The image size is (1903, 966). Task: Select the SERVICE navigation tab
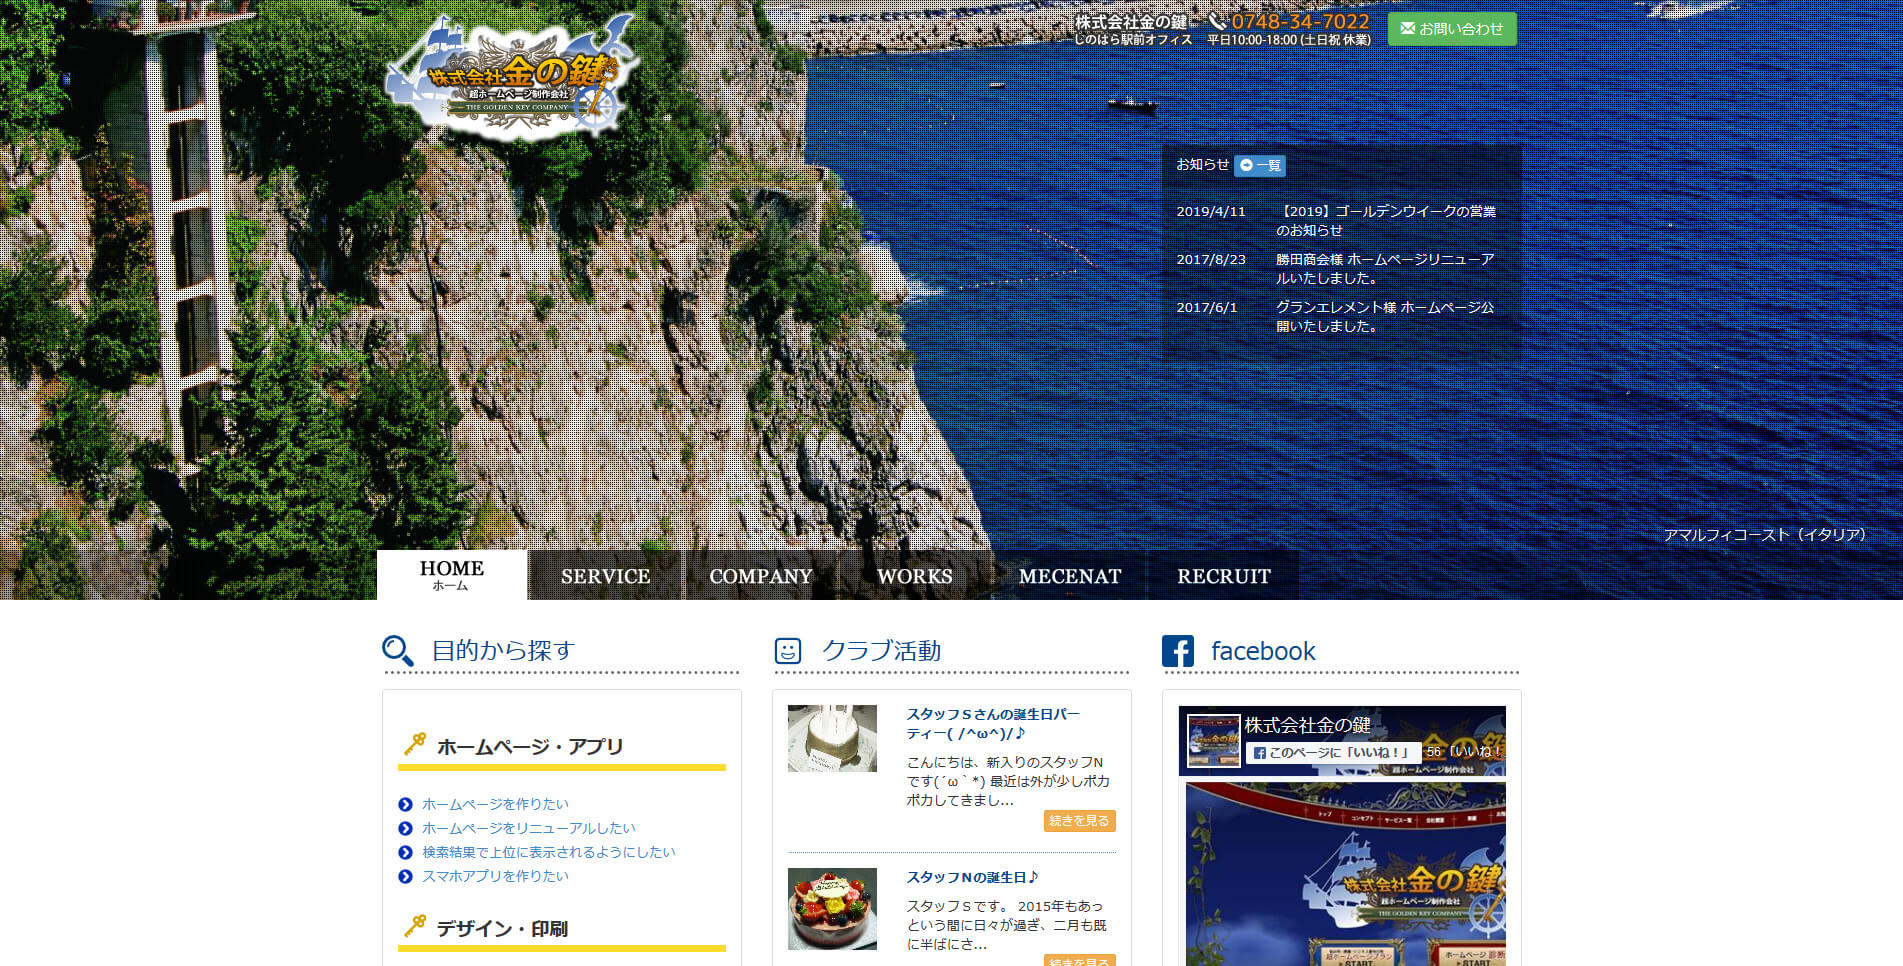pyautogui.click(x=605, y=576)
